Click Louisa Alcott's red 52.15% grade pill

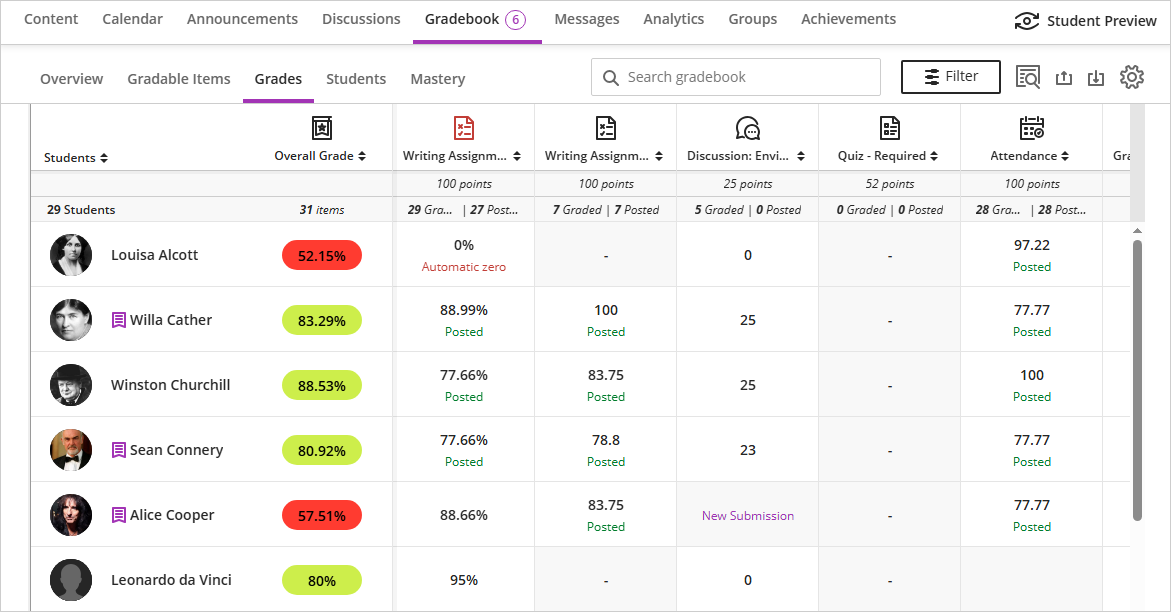[x=322, y=256]
